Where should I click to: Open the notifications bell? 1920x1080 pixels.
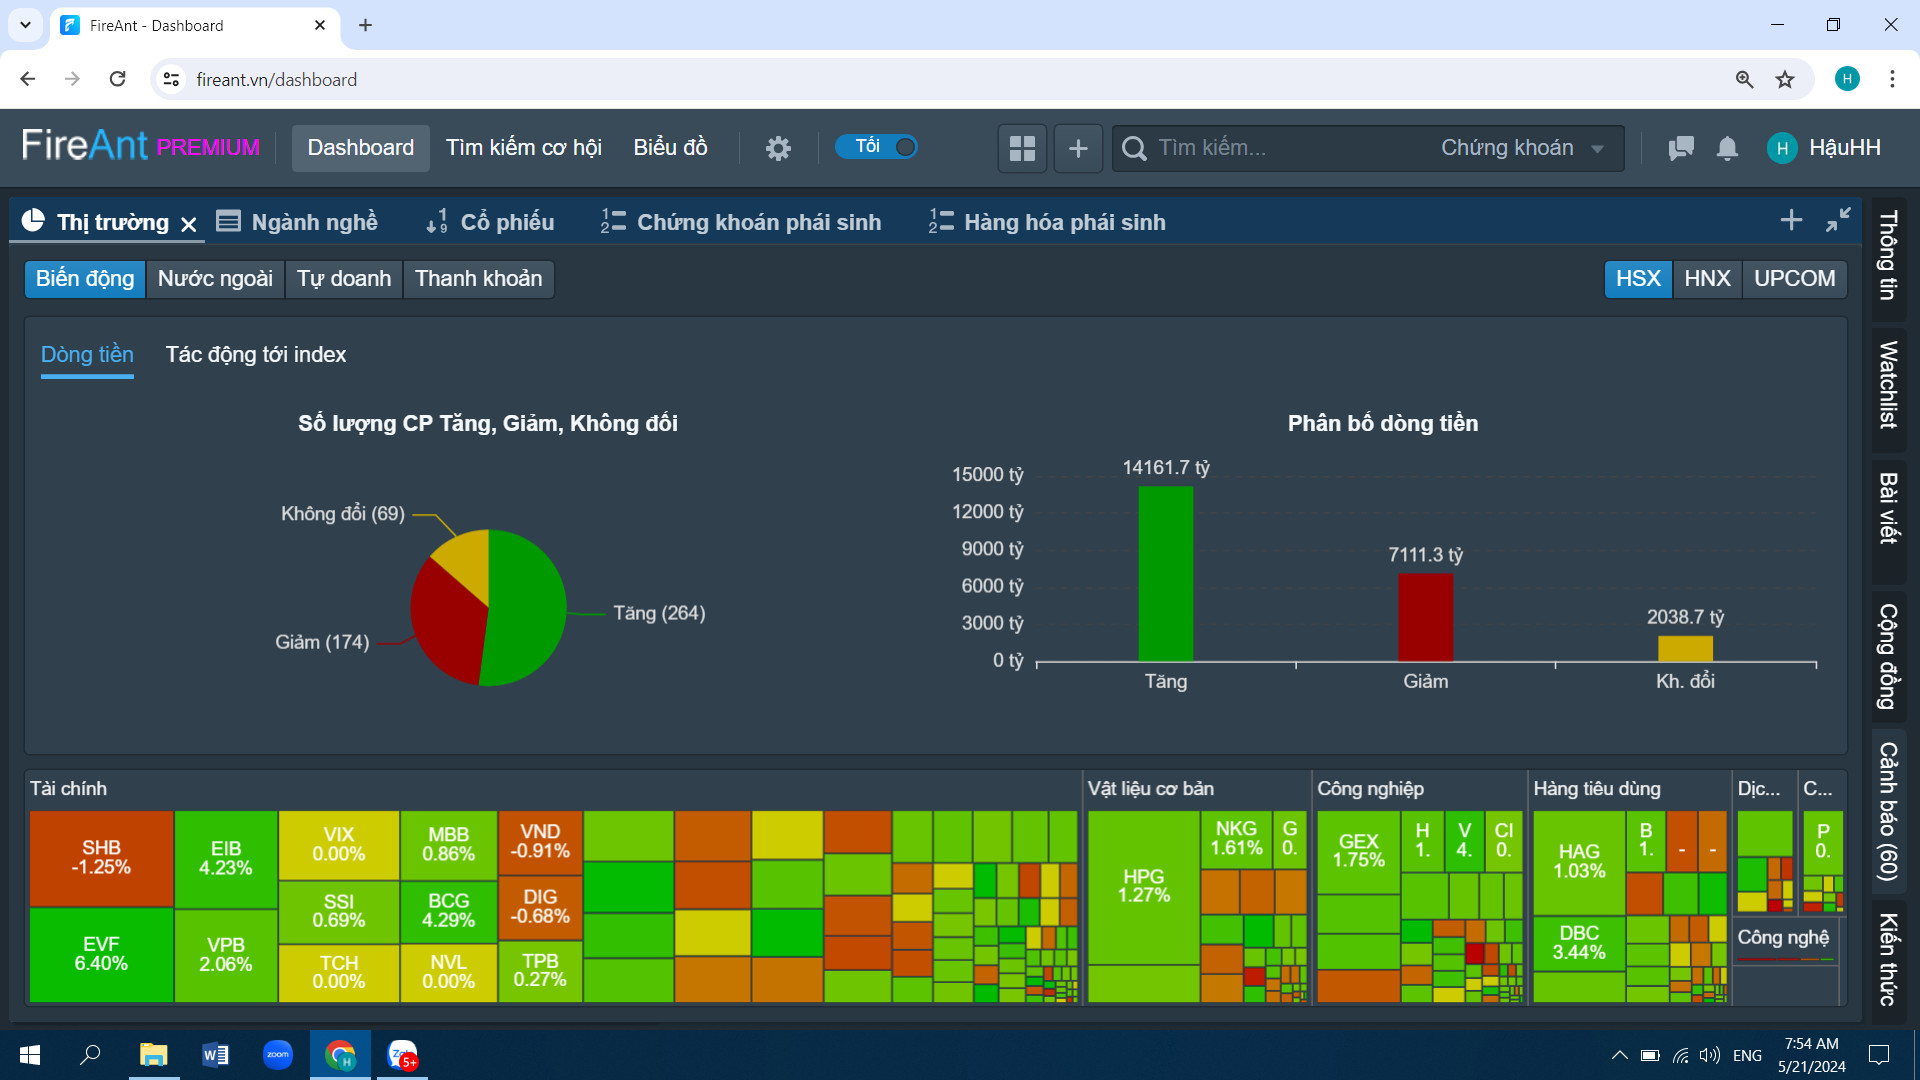(1727, 148)
